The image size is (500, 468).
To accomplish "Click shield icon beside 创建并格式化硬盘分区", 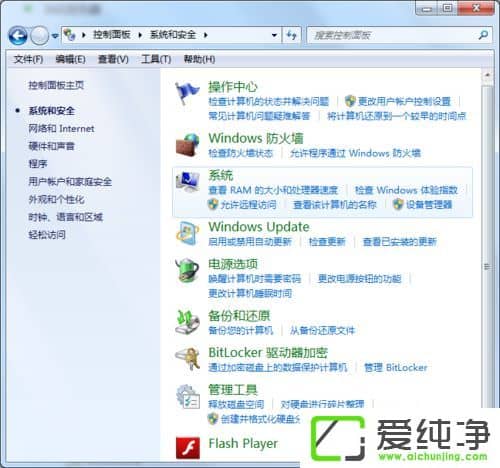I will tap(213, 419).
